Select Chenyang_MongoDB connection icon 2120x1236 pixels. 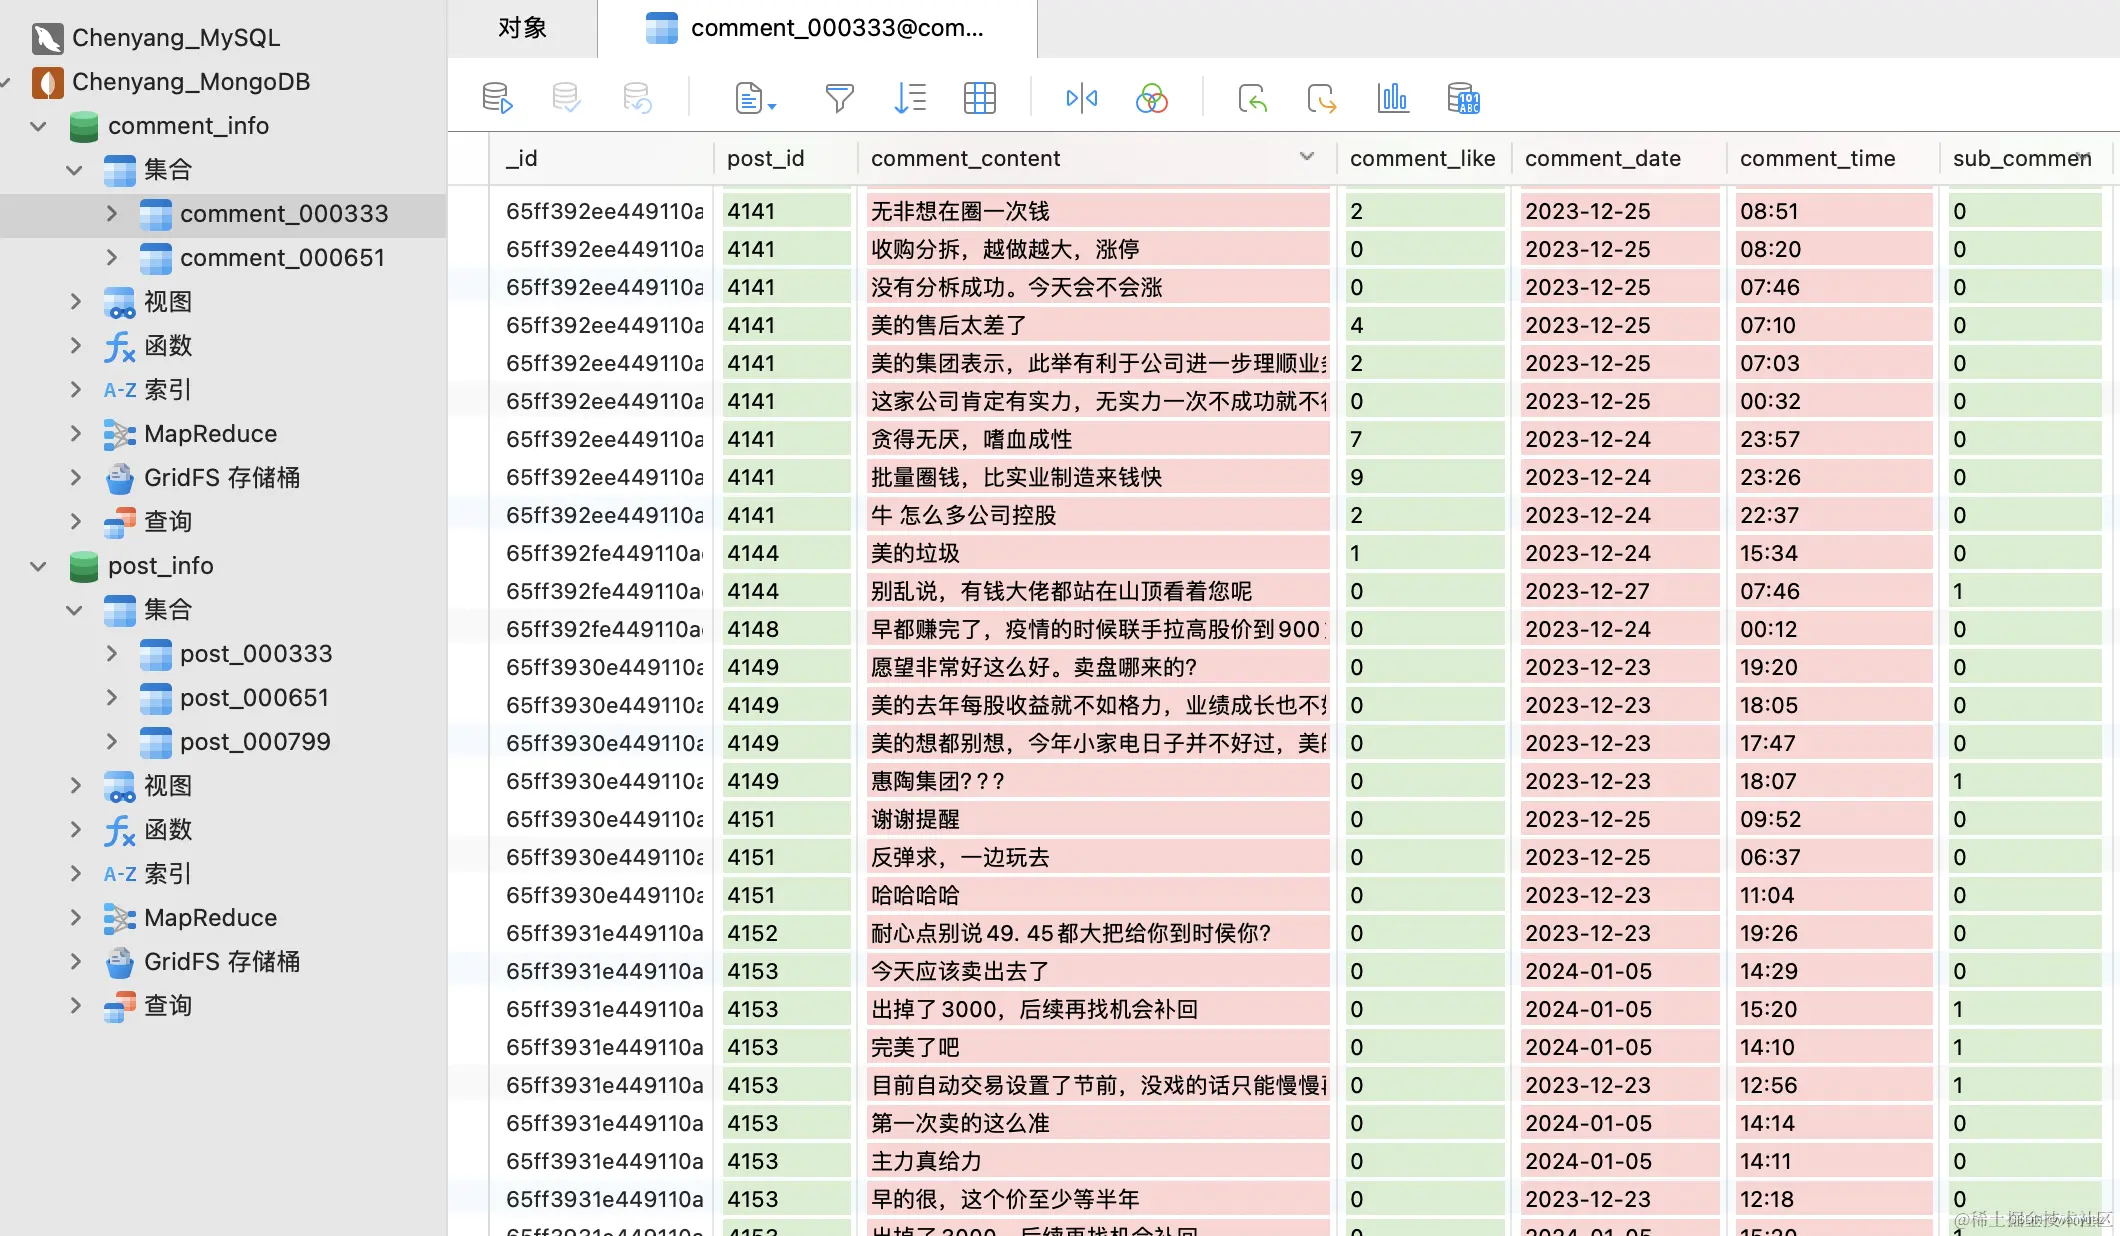click(x=47, y=82)
